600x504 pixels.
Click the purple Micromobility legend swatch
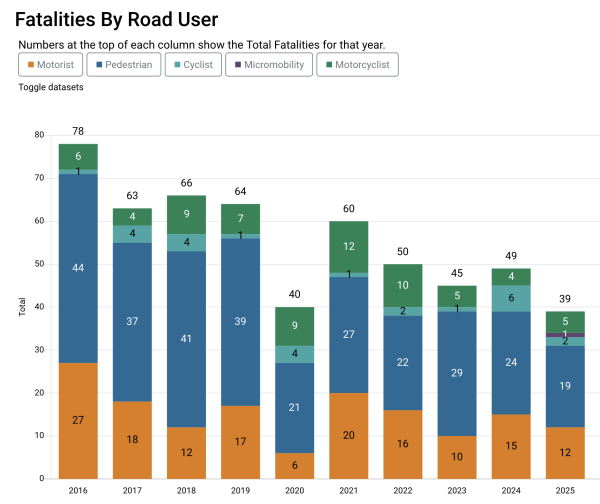(x=237, y=64)
